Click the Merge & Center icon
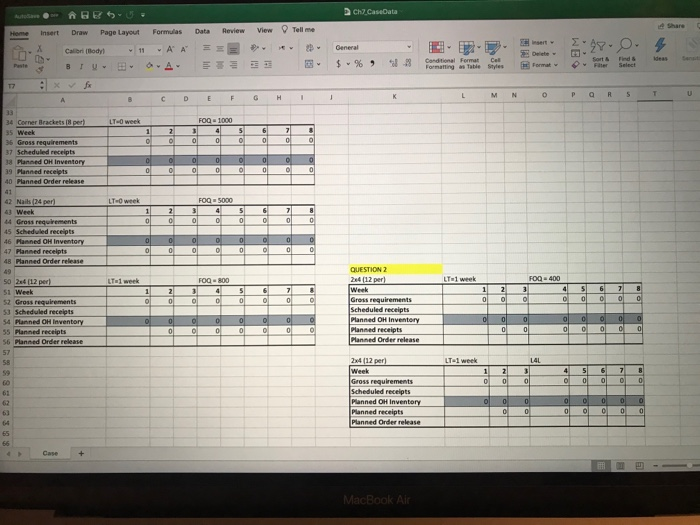The height and width of the screenshot is (525, 700). [x=309, y=64]
